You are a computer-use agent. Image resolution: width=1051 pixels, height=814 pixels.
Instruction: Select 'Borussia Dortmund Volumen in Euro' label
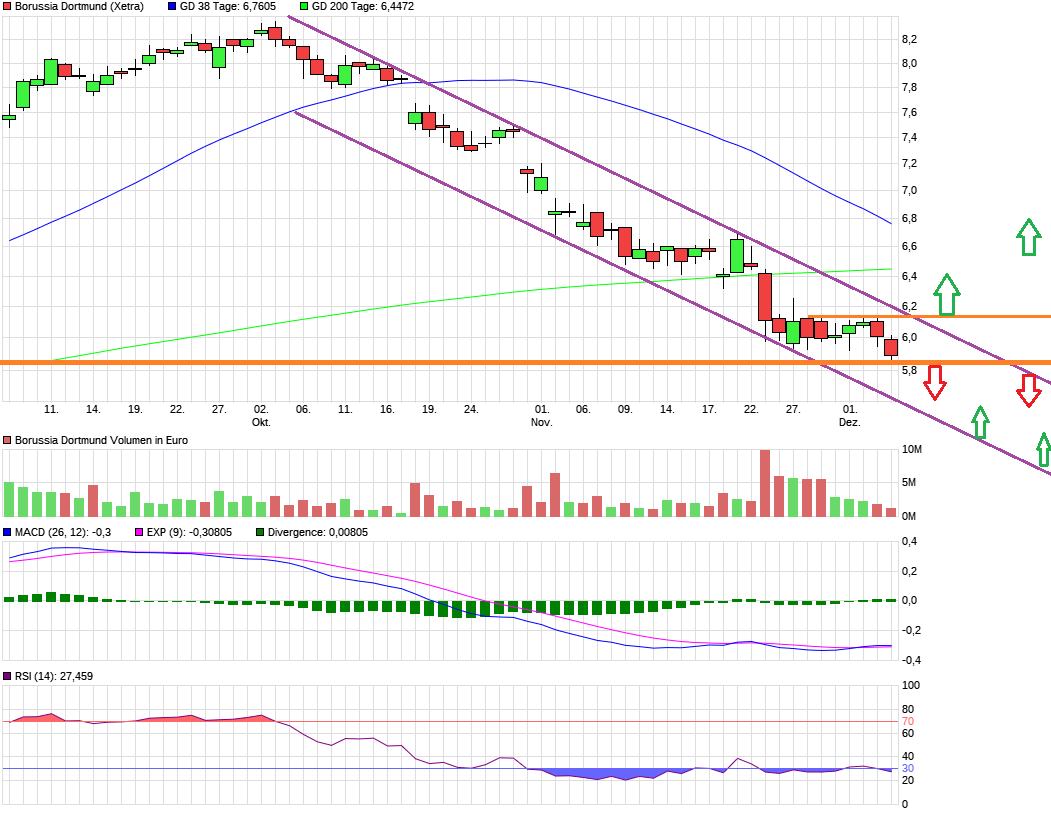pos(101,441)
